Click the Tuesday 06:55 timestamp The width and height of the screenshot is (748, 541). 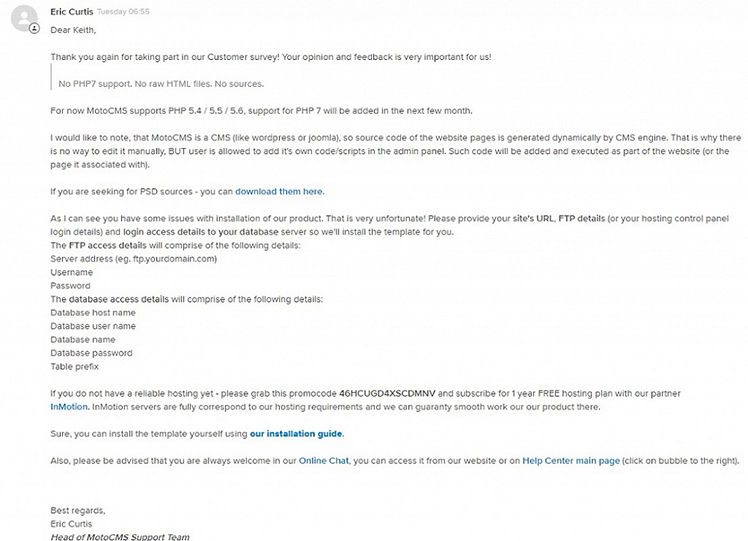(x=123, y=12)
